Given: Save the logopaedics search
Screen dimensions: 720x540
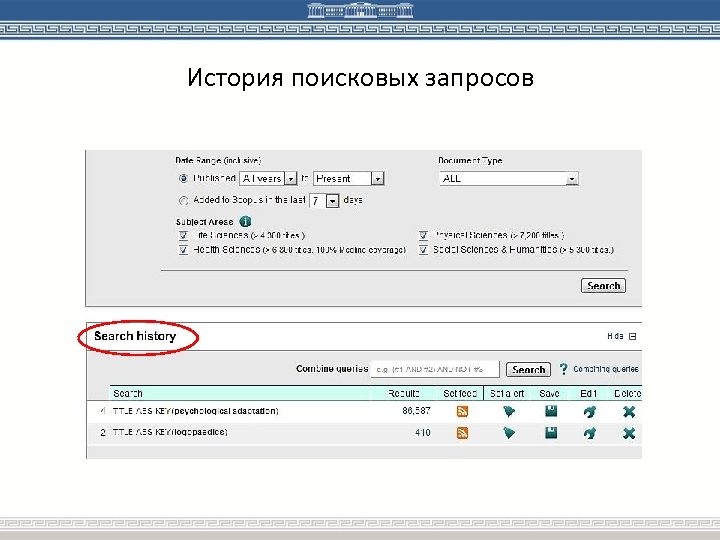Looking at the screenshot, I should tap(551, 432).
